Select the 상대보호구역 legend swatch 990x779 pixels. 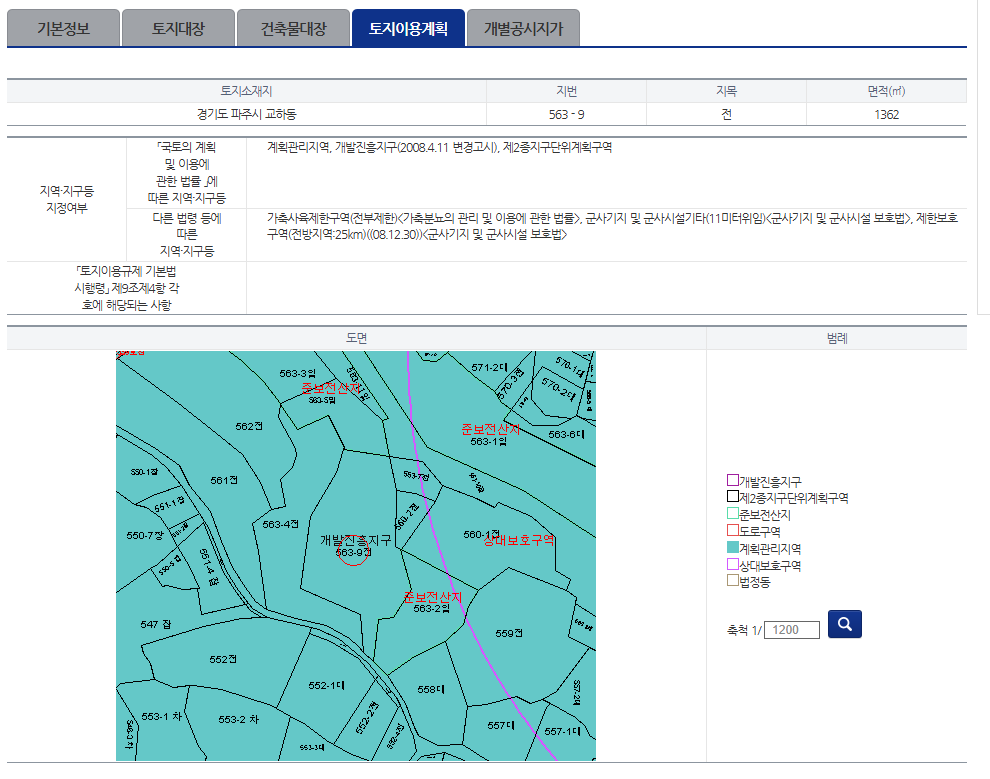click(x=732, y=565)
